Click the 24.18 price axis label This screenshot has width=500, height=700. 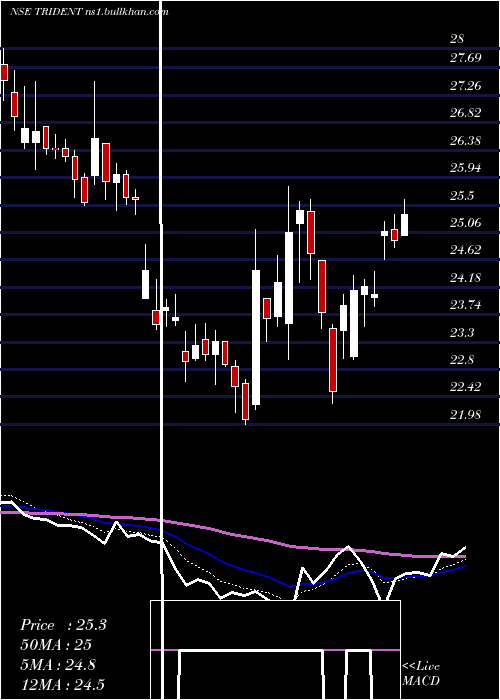click(x=466, y=278)
